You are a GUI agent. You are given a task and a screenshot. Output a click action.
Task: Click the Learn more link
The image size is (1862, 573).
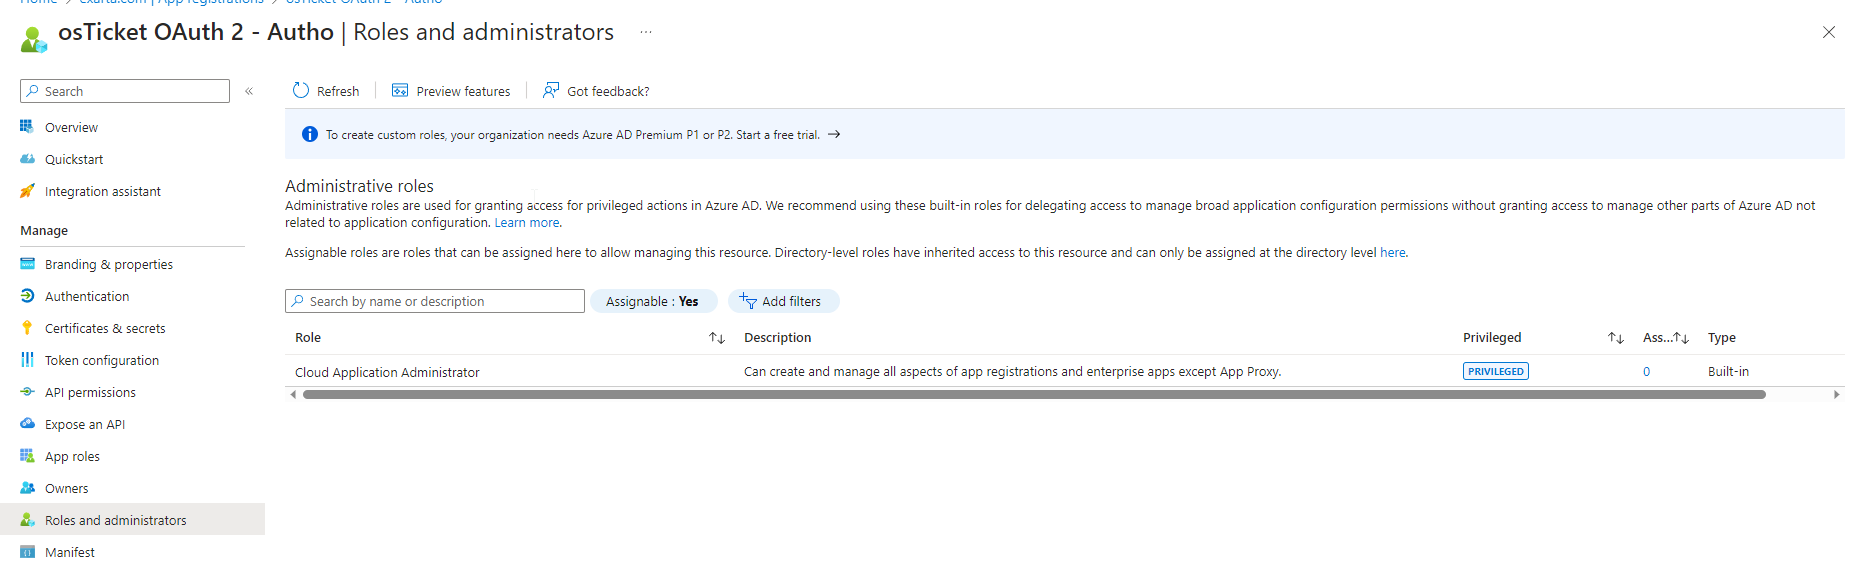tap(527, 223)
